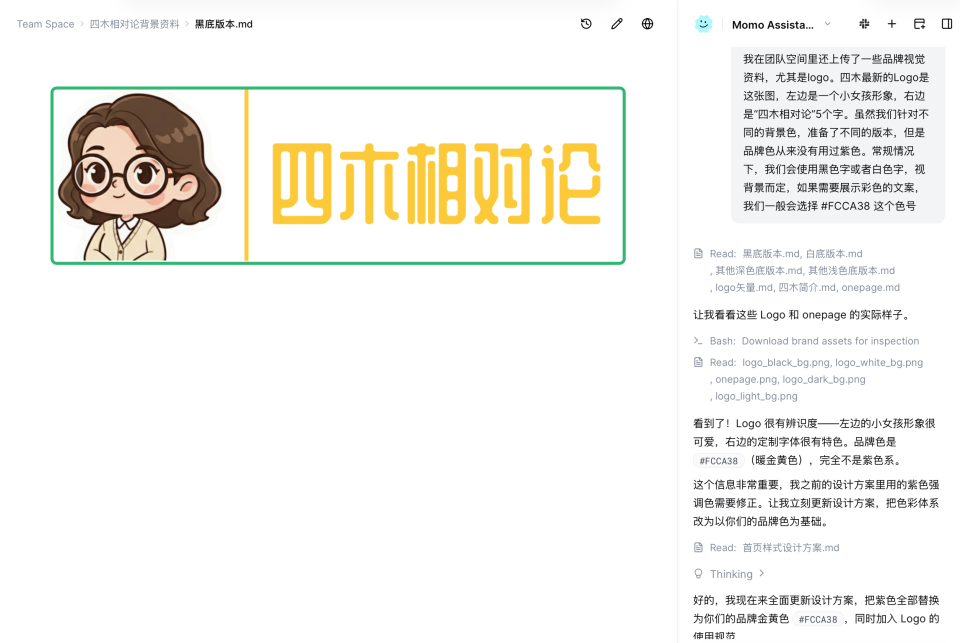This screenshot has width=960, height=643.
Task: Open the globe publish icon
Action: [647, 24]
